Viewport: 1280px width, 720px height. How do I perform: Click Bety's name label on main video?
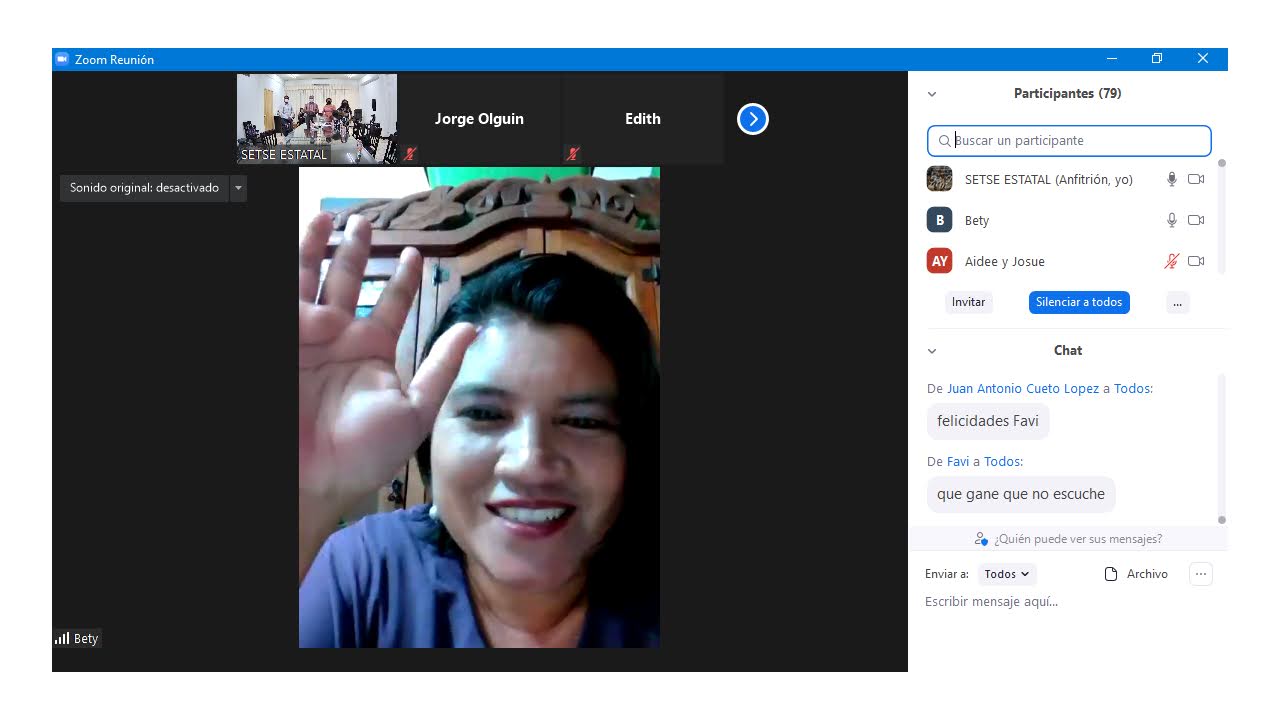pos(86,638)
